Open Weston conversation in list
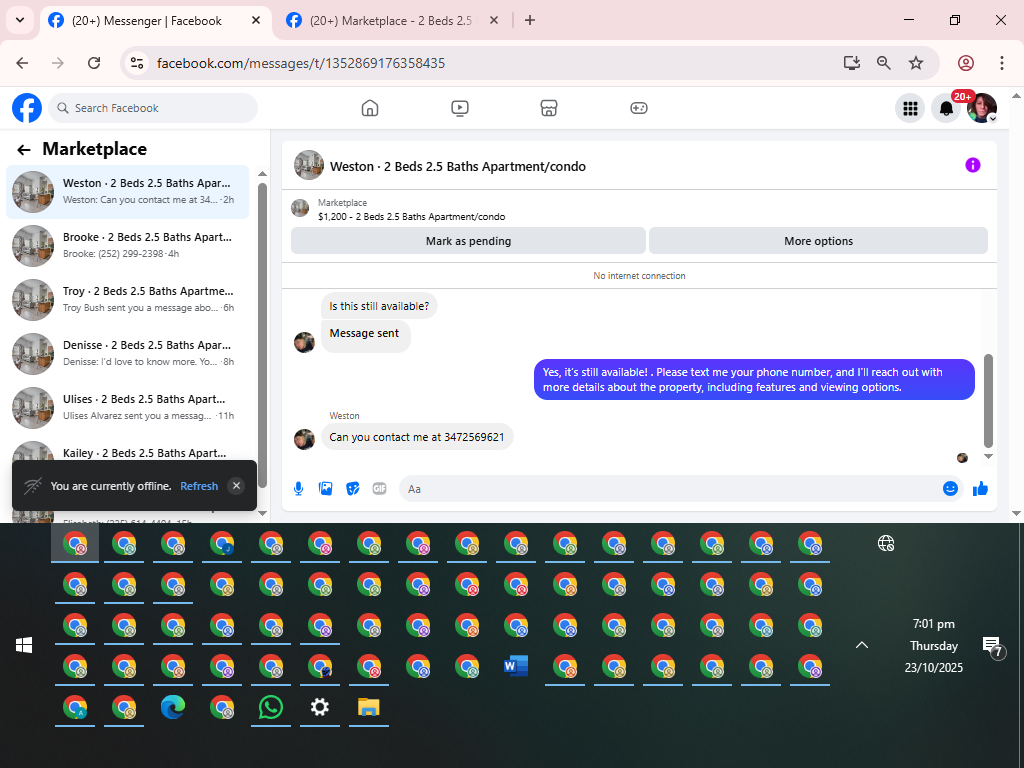 coord(127,192)
